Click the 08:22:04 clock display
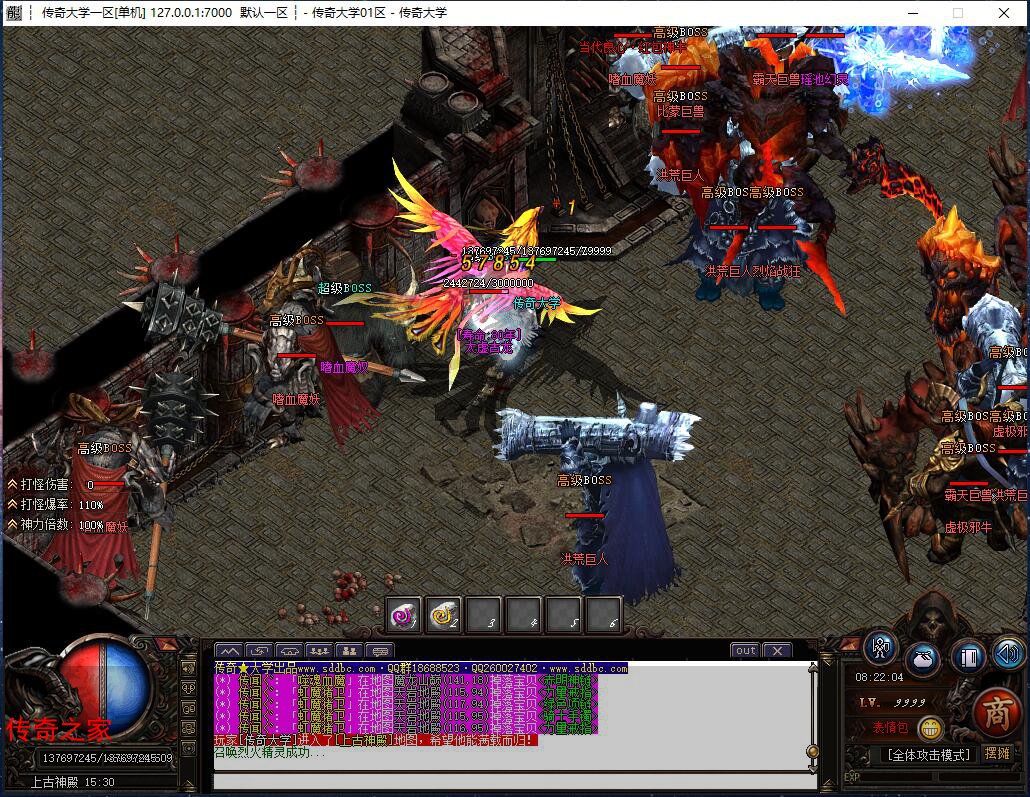Screen dimensions: 1030x797 tap(879, 677)
